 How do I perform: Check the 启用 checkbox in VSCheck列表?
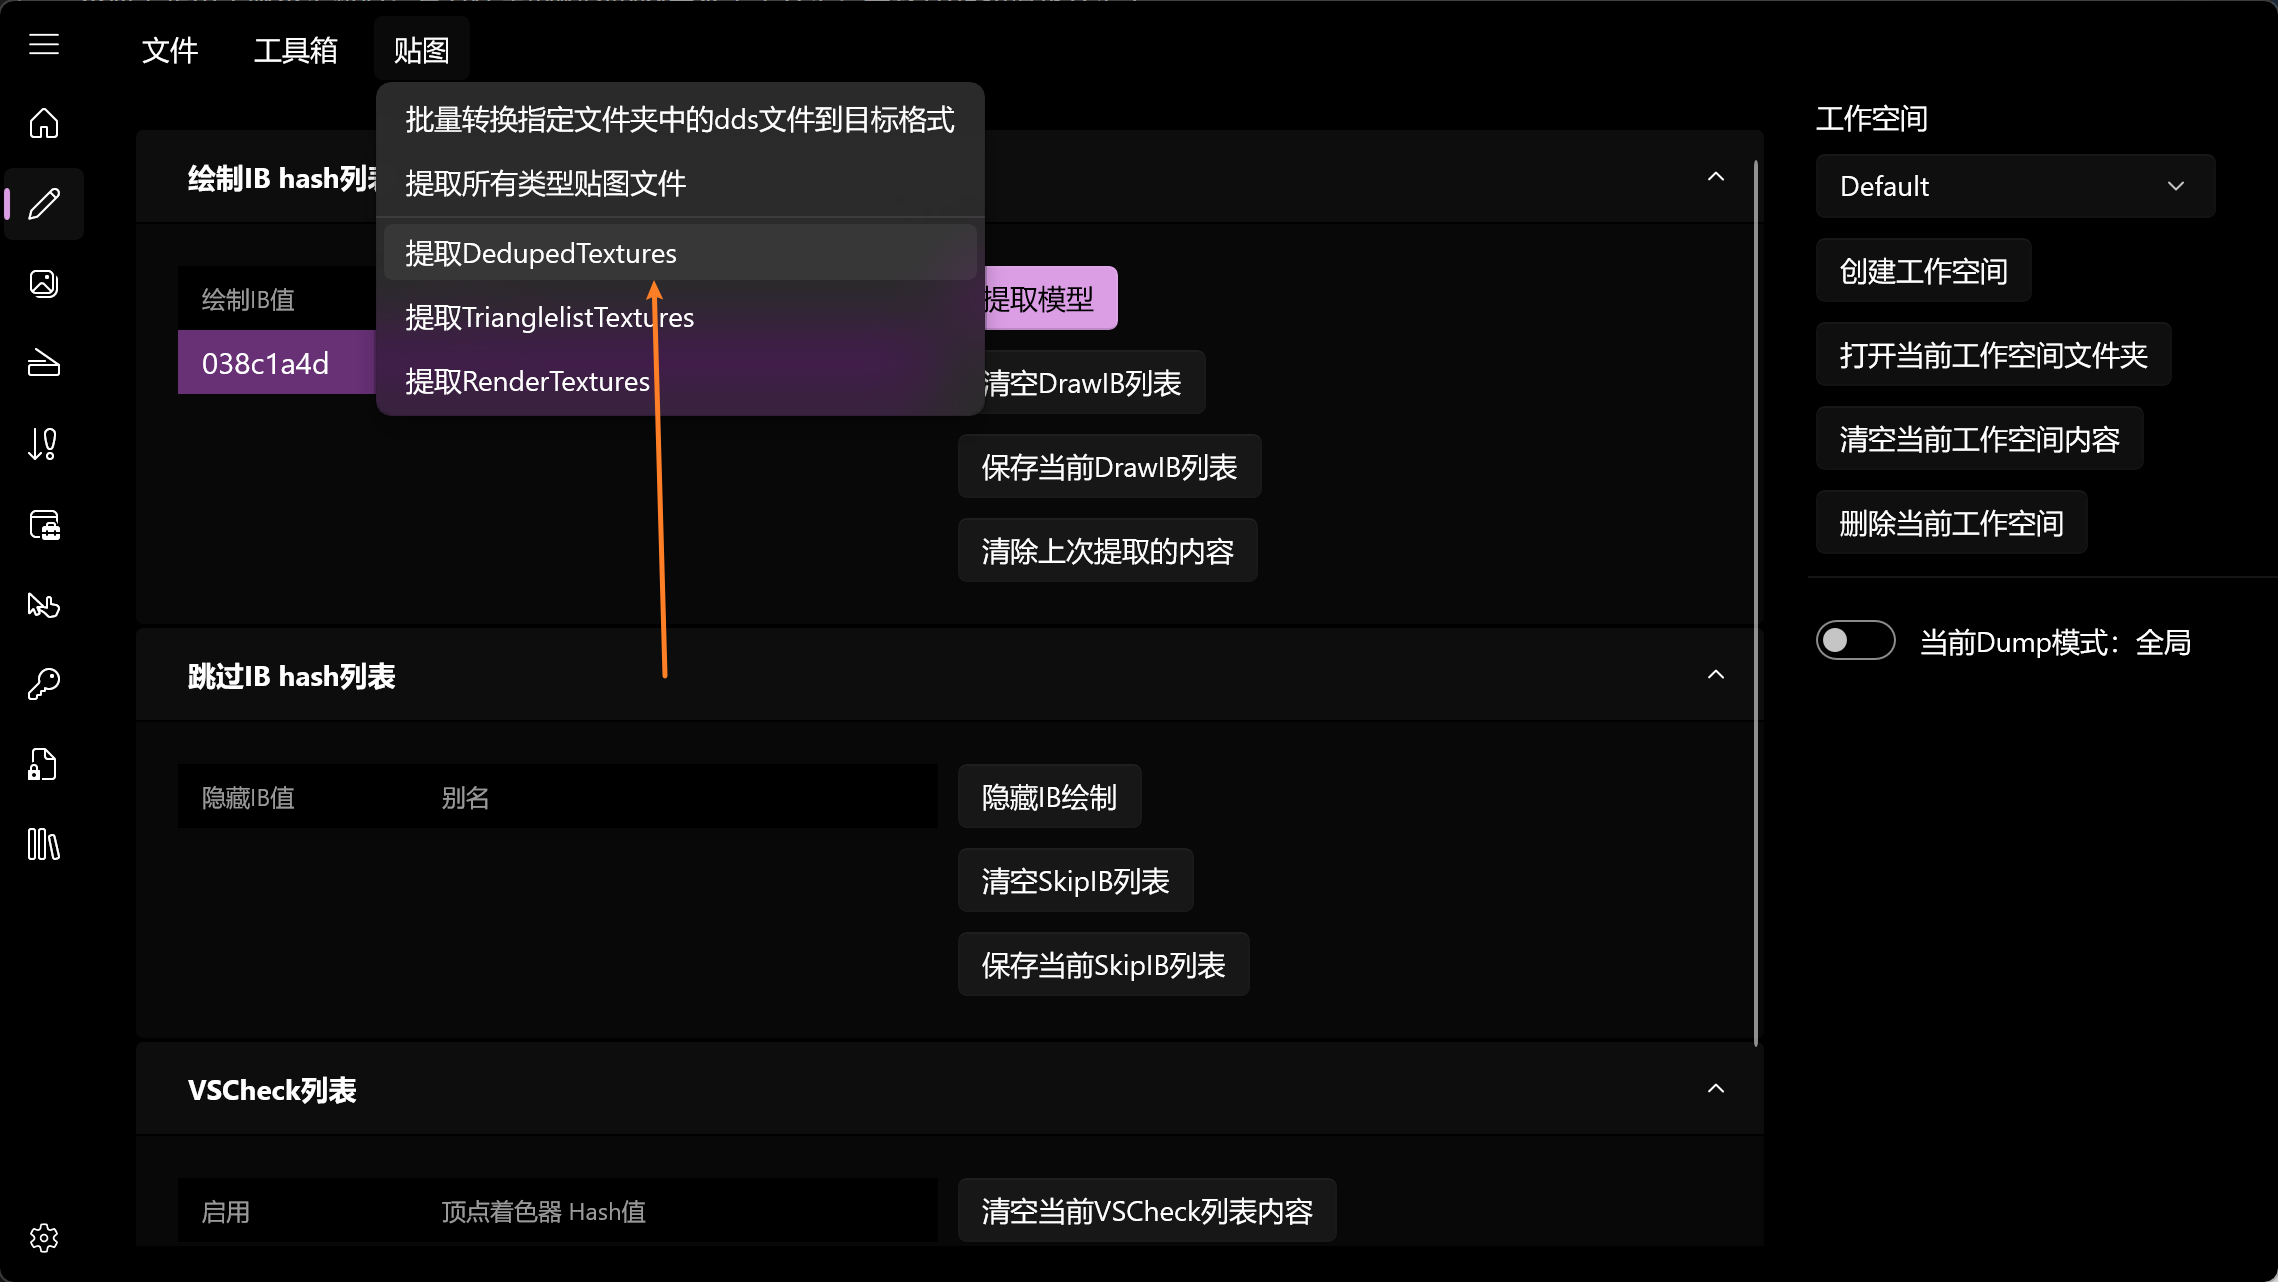pyautogui.click(x=225, y=1211)
